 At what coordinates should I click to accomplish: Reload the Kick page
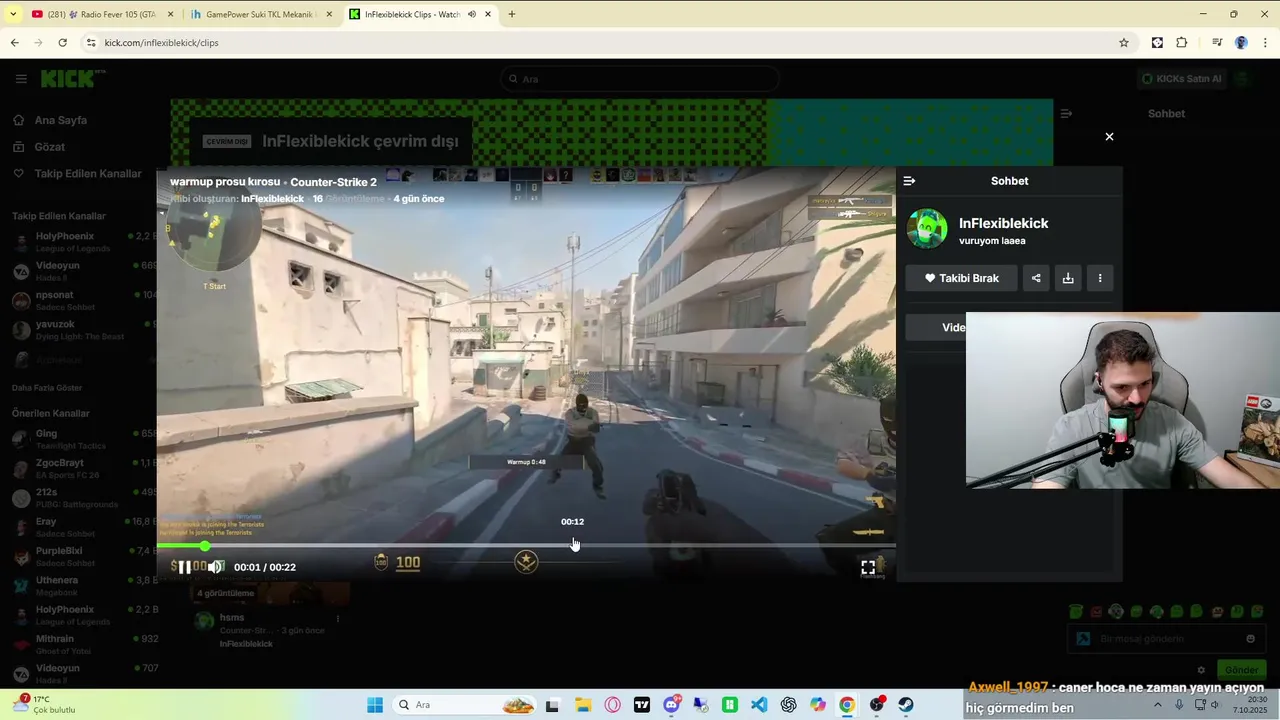pos(62,43)
